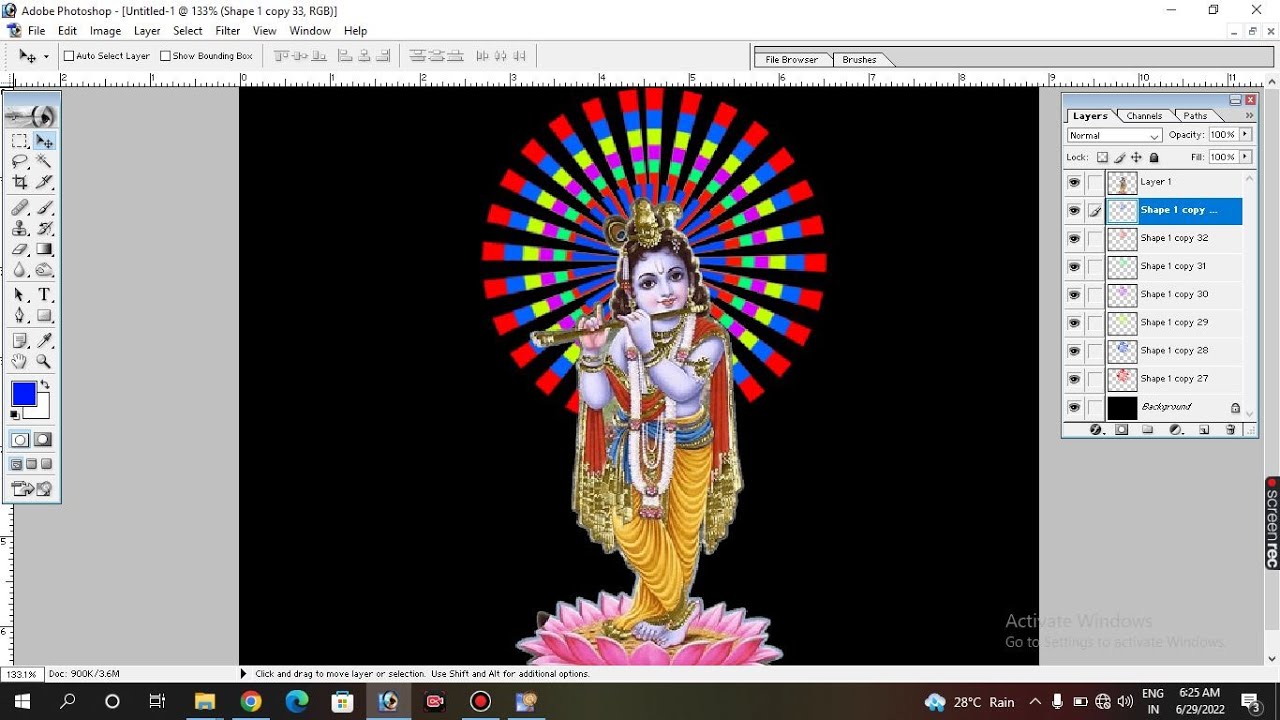The image size is (1280, 720).
Task: Toggle lock all padlock icon
Action: coord(1154,157)
